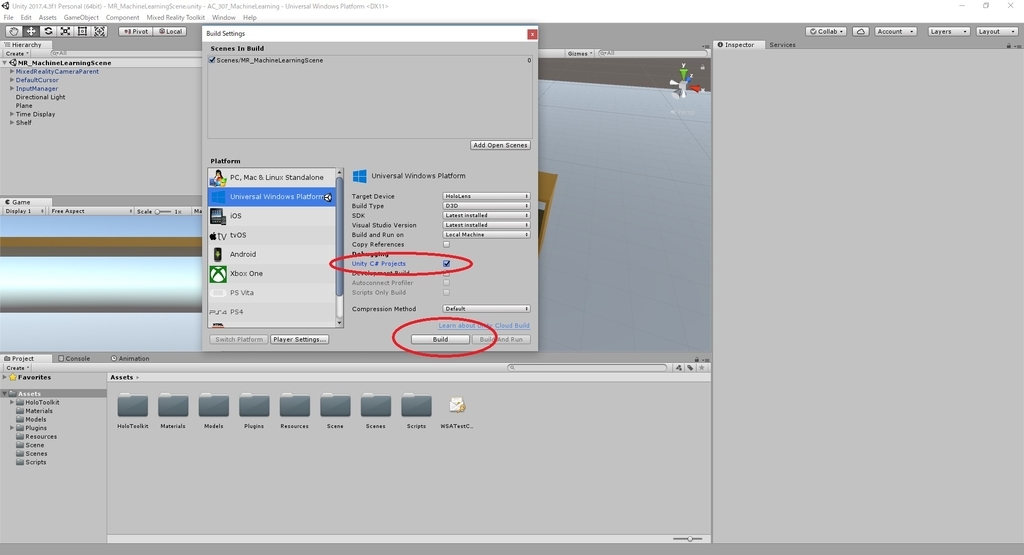The image size is (1024, 555).
Task: Select the combined Transform tool
Action: coord(99,31)
